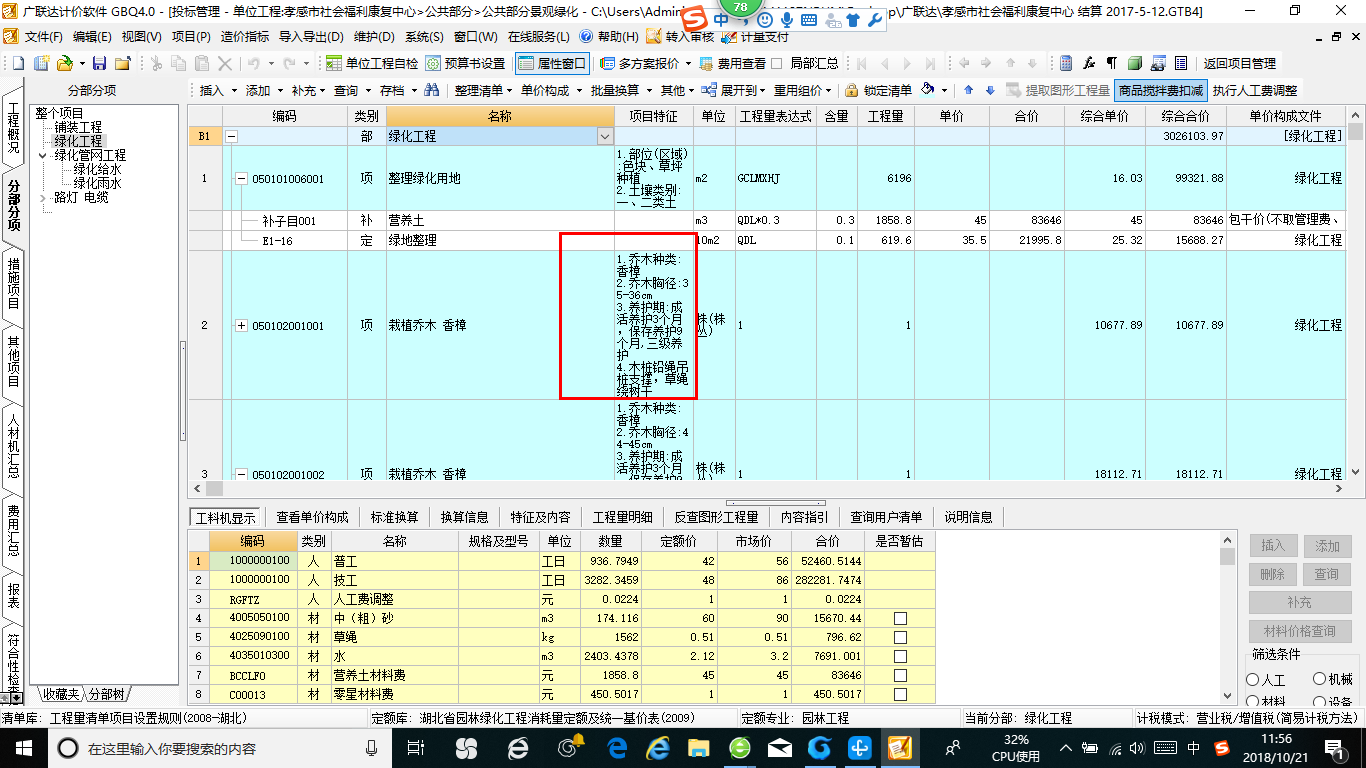Click the move down blue arrow
The height and width of the screenshot is (768, 1366).
(990, 90)
